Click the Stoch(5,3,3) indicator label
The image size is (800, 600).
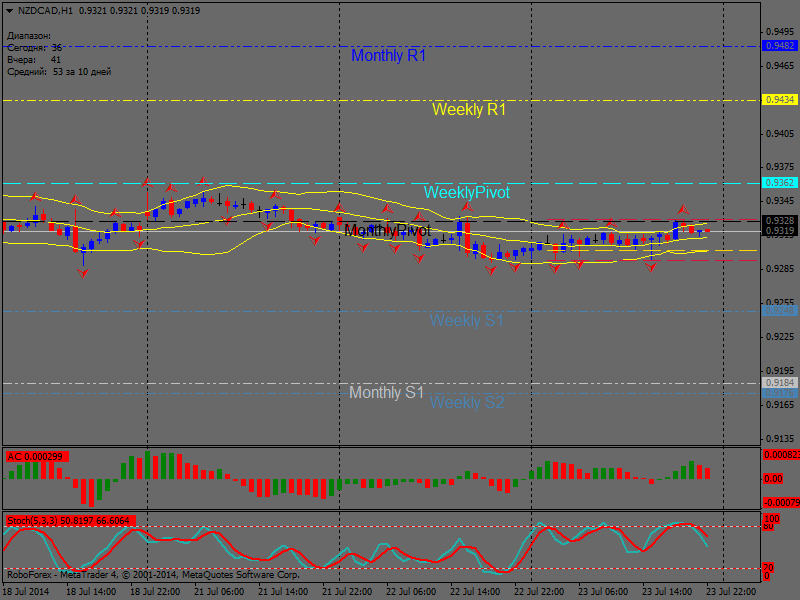[70, 521]
